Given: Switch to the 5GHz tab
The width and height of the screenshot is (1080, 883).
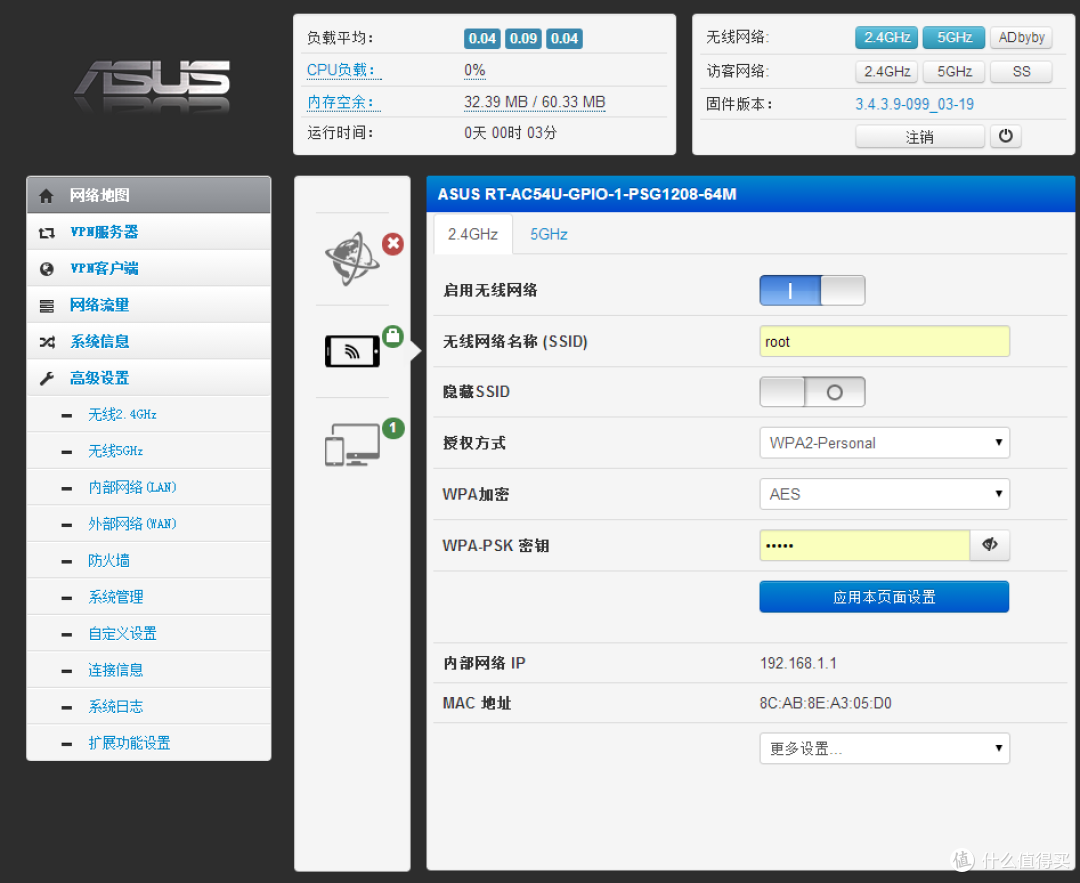Looking at the screenshot, I should (549, 234).
